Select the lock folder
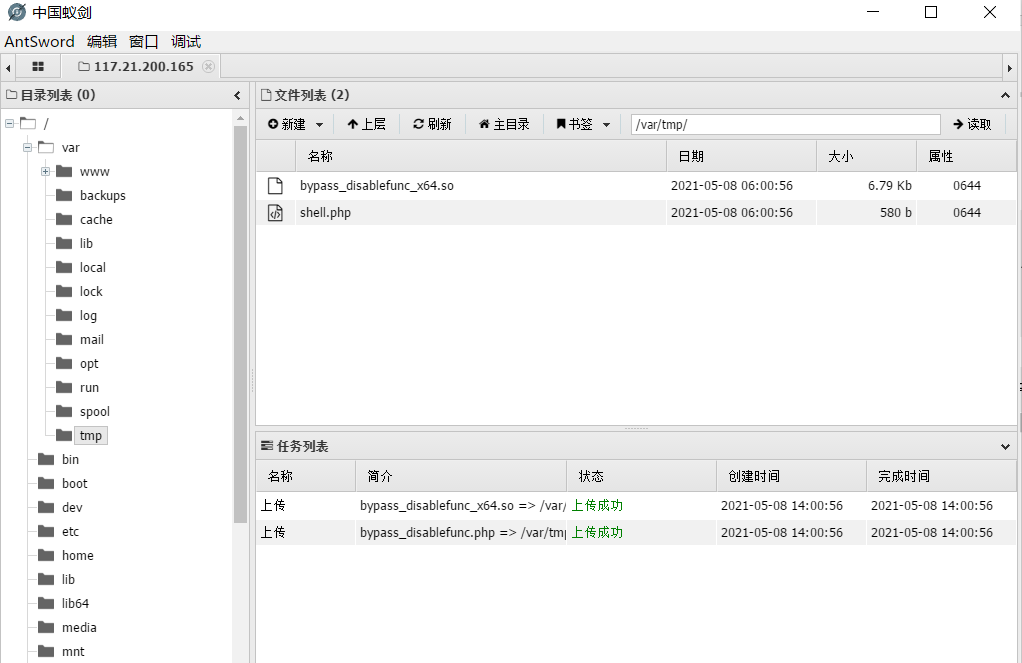The height and width of the screenshot is (663, 1022). click(x=91, y=291)
